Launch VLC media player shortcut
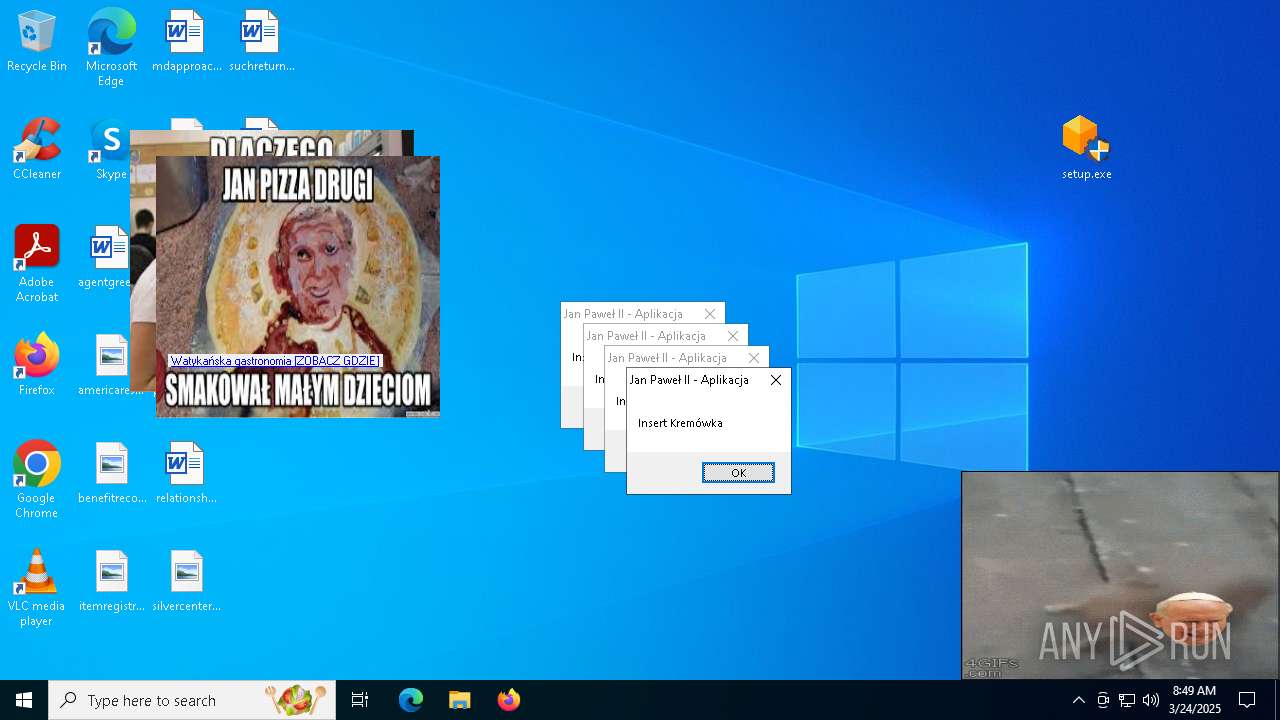1280x720 pixels. pos(37,588)
